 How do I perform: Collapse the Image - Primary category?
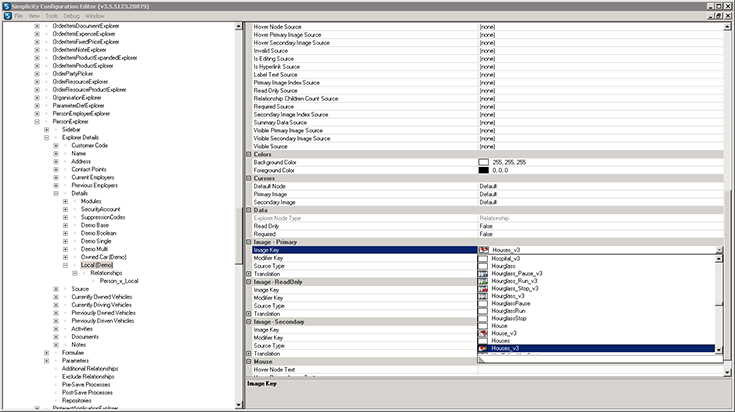tap(249, 242)
